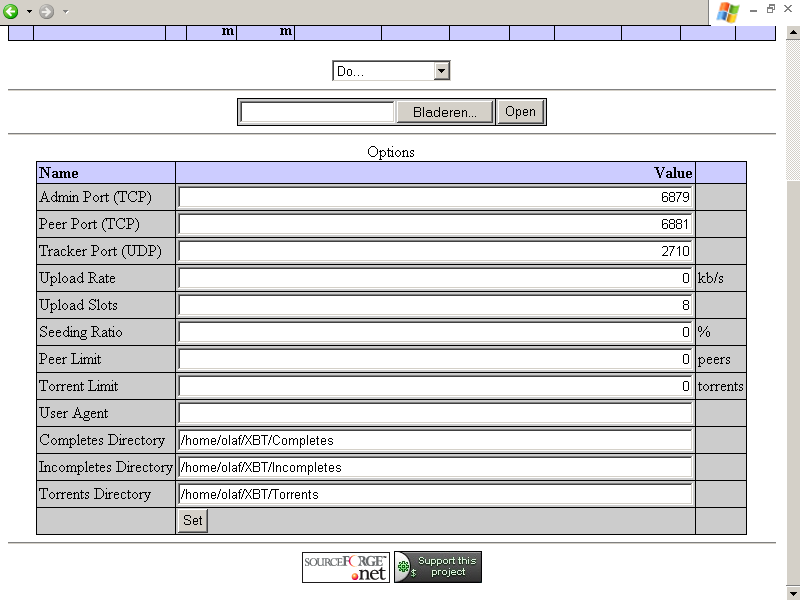The image size is (800, 600).
Task: Click the empty User Agent field
Action: coord(435,413)
